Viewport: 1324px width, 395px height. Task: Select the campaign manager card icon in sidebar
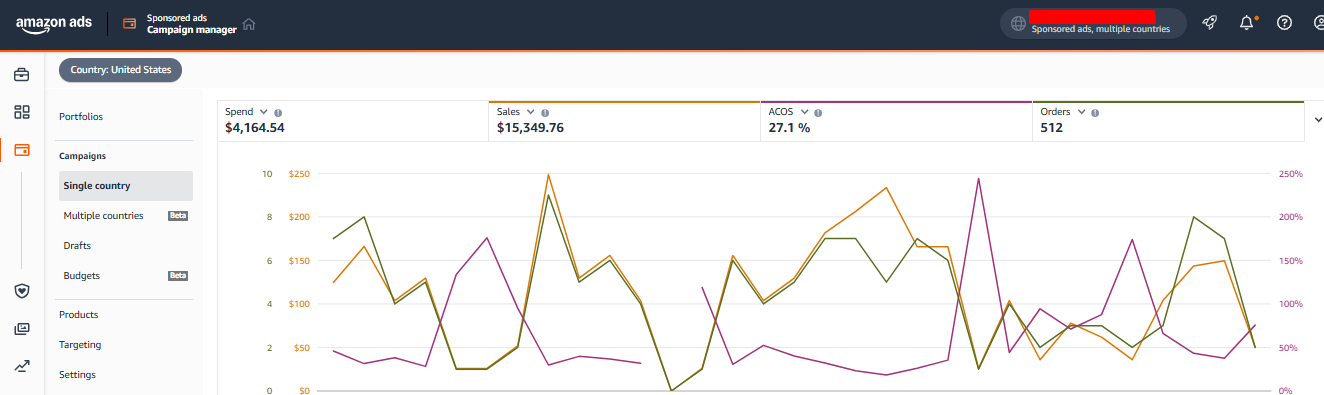(22, 150)
